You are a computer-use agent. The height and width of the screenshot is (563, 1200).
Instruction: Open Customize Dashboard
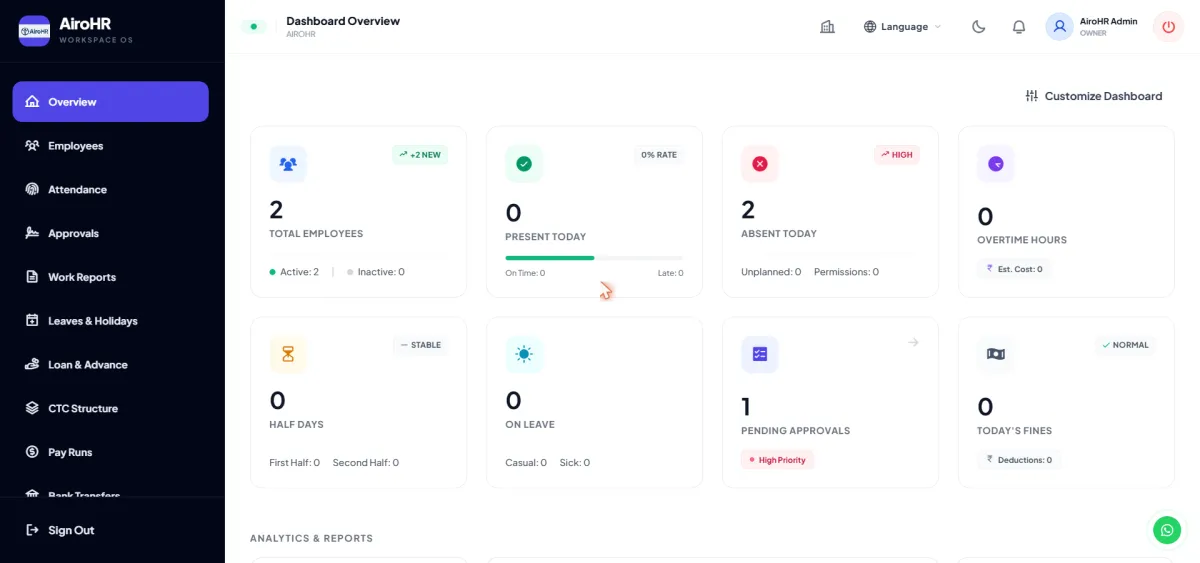tap(1094, 96)
